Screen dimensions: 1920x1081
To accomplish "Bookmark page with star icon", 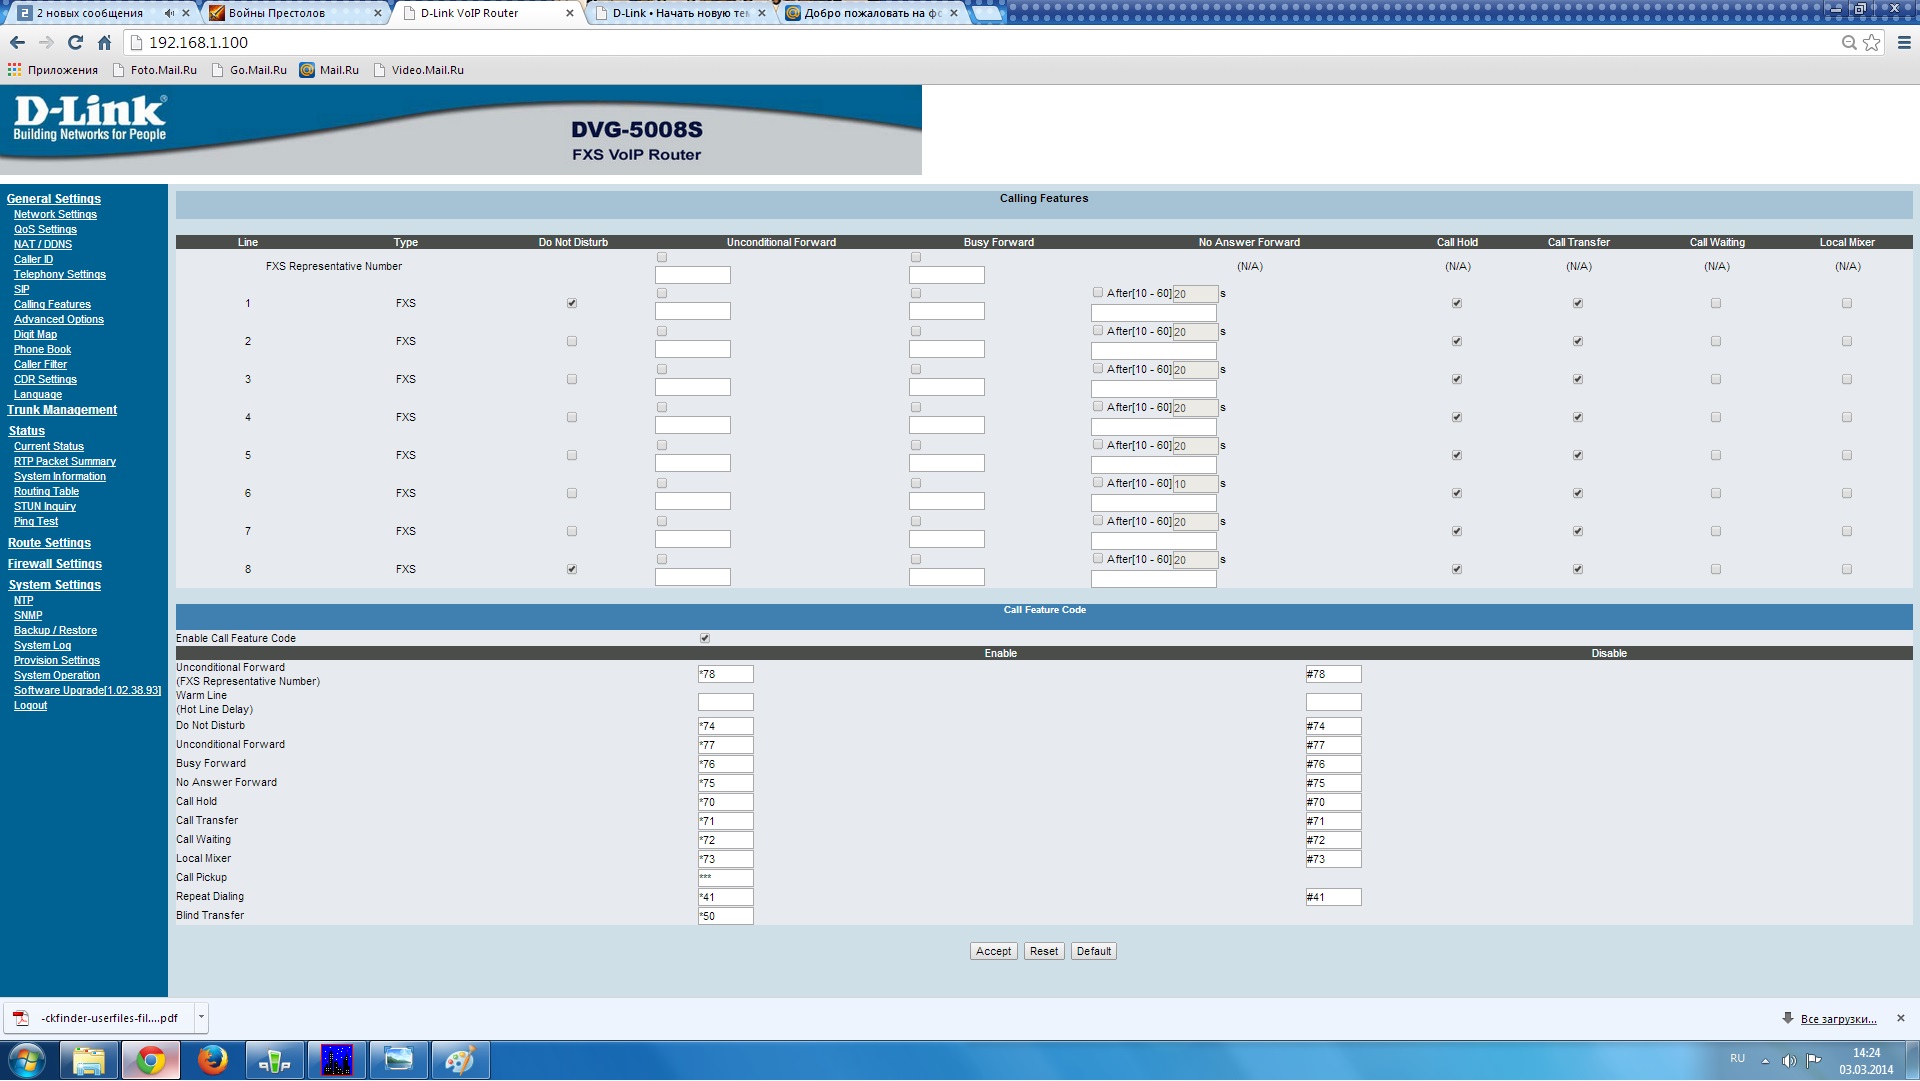I will tap(1871, 42).
